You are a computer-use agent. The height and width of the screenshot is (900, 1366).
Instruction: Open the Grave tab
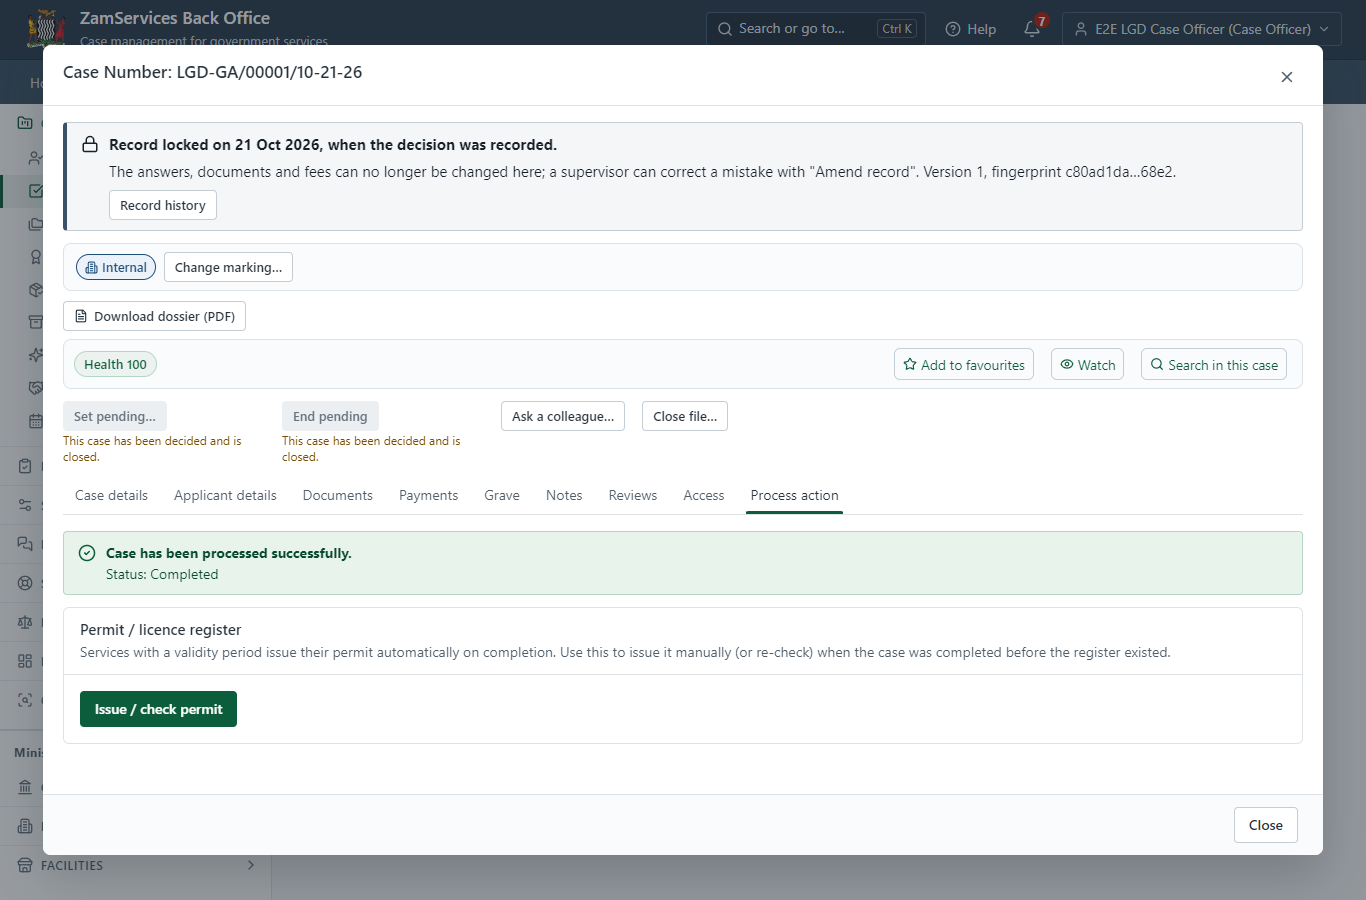(x=502, y=495)
